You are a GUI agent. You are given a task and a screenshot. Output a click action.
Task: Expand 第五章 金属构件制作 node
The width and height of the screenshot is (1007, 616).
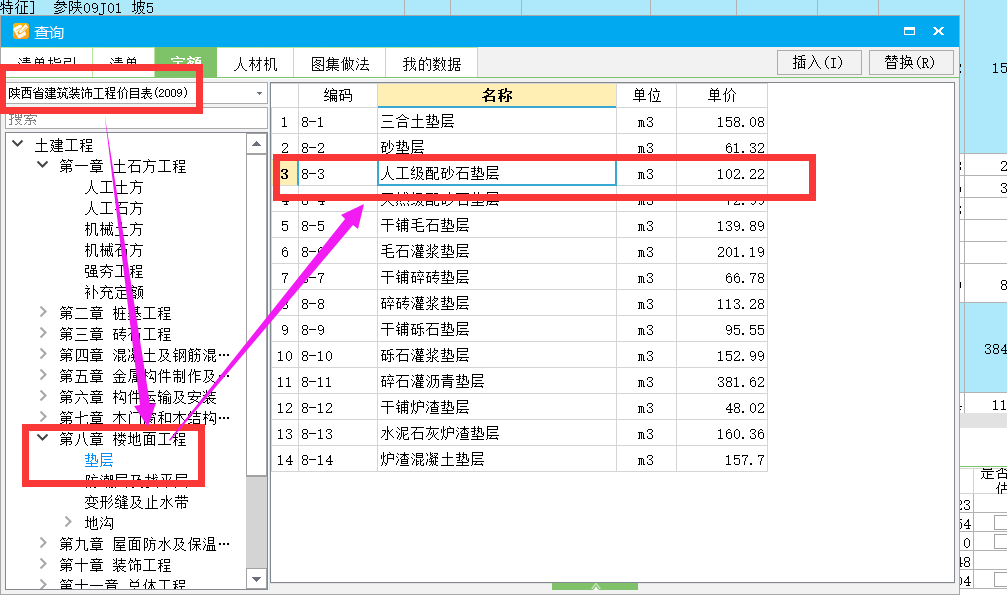tap(43, 375)
